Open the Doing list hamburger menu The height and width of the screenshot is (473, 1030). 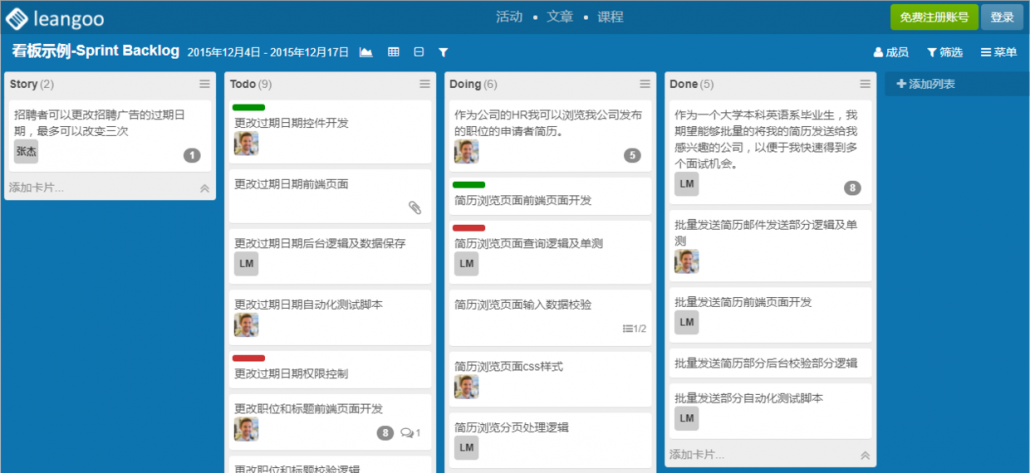[x=645, y=84]
